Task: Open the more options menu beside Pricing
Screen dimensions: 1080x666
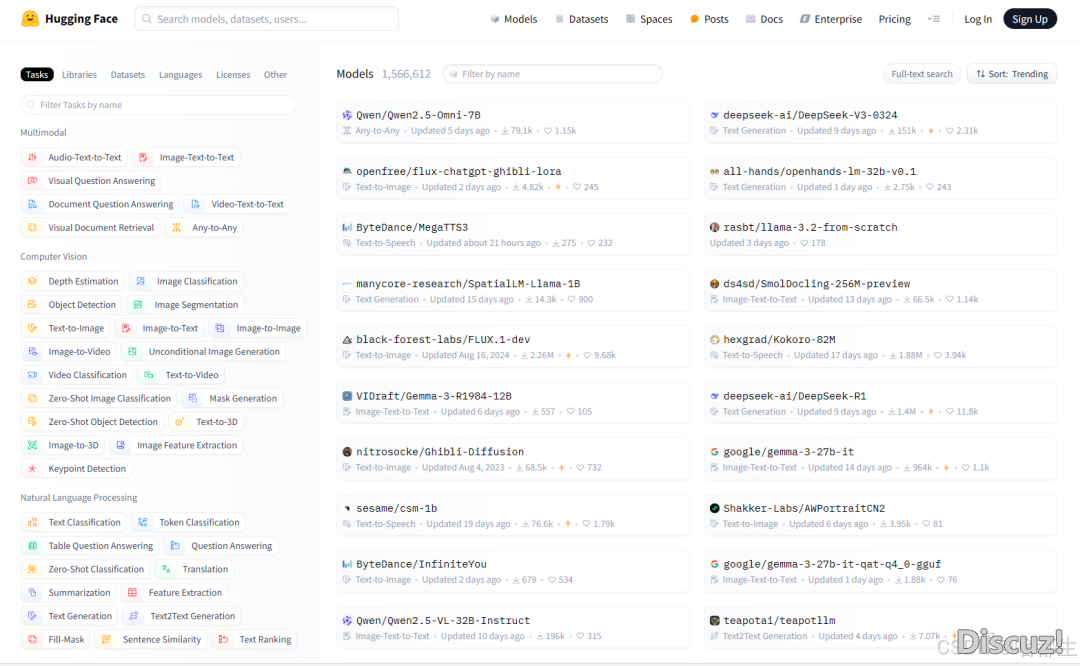Action: (933, 19)
